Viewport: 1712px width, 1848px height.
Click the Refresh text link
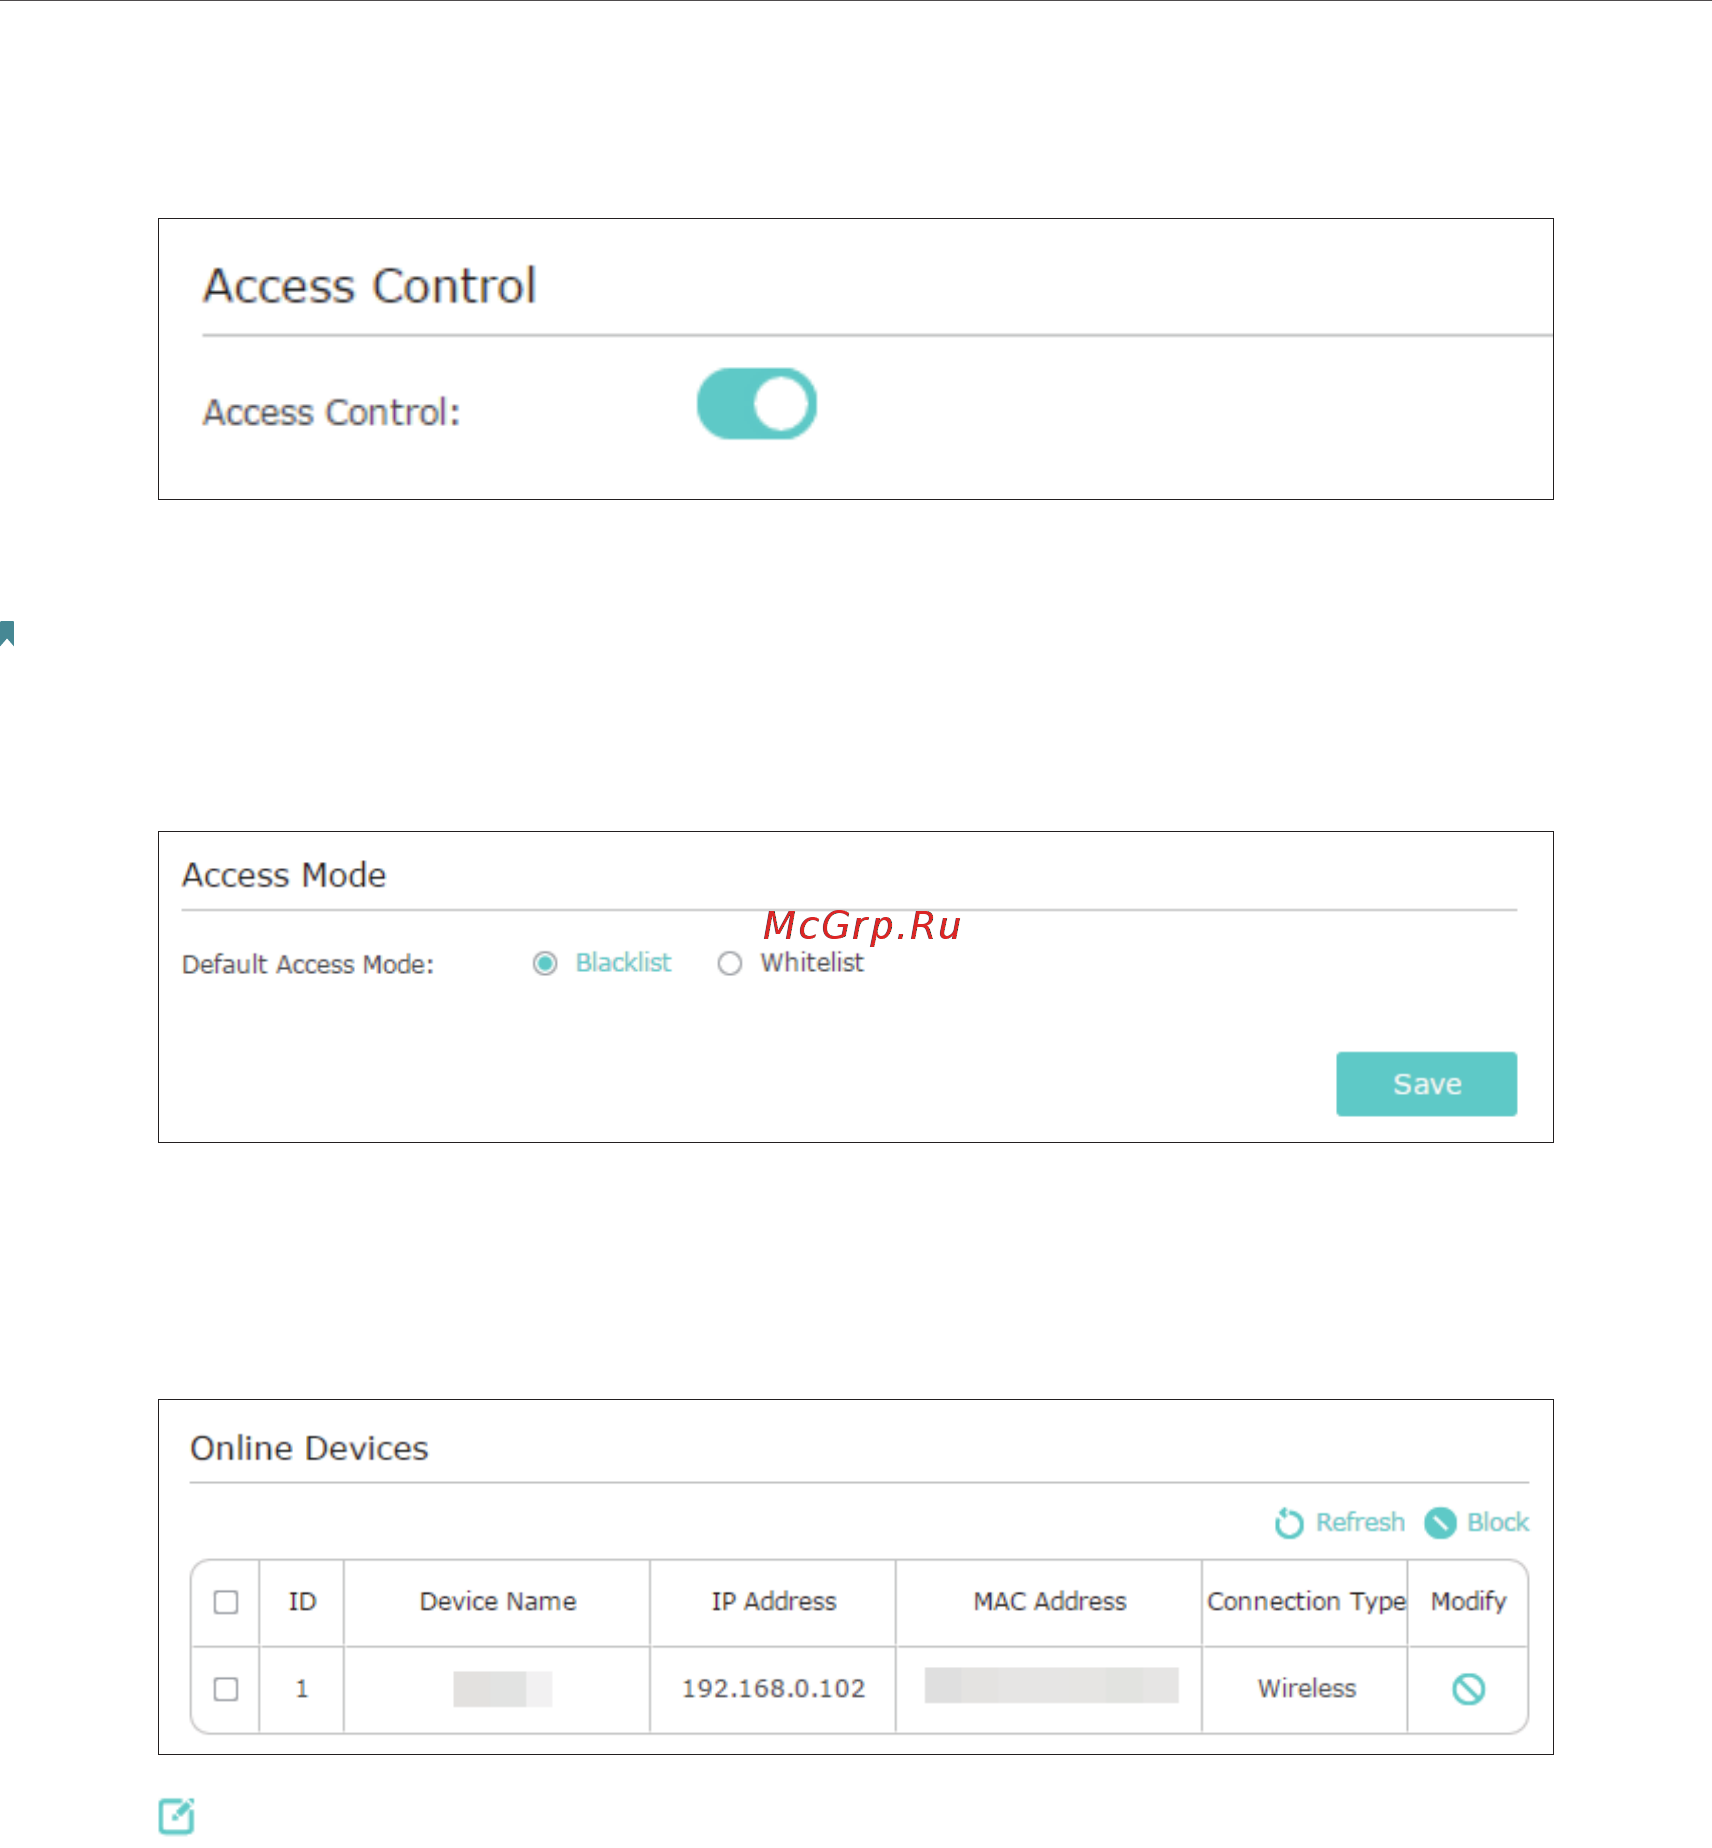click(1360, 1522)
